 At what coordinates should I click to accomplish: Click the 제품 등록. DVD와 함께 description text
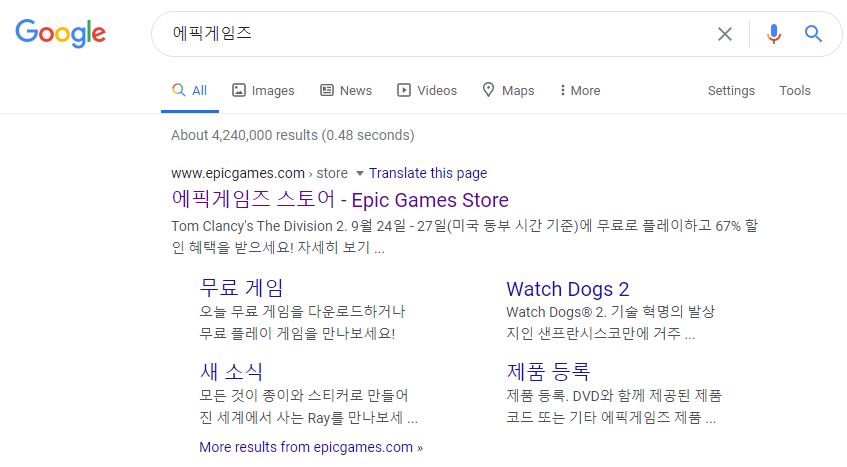click(614, 407)
